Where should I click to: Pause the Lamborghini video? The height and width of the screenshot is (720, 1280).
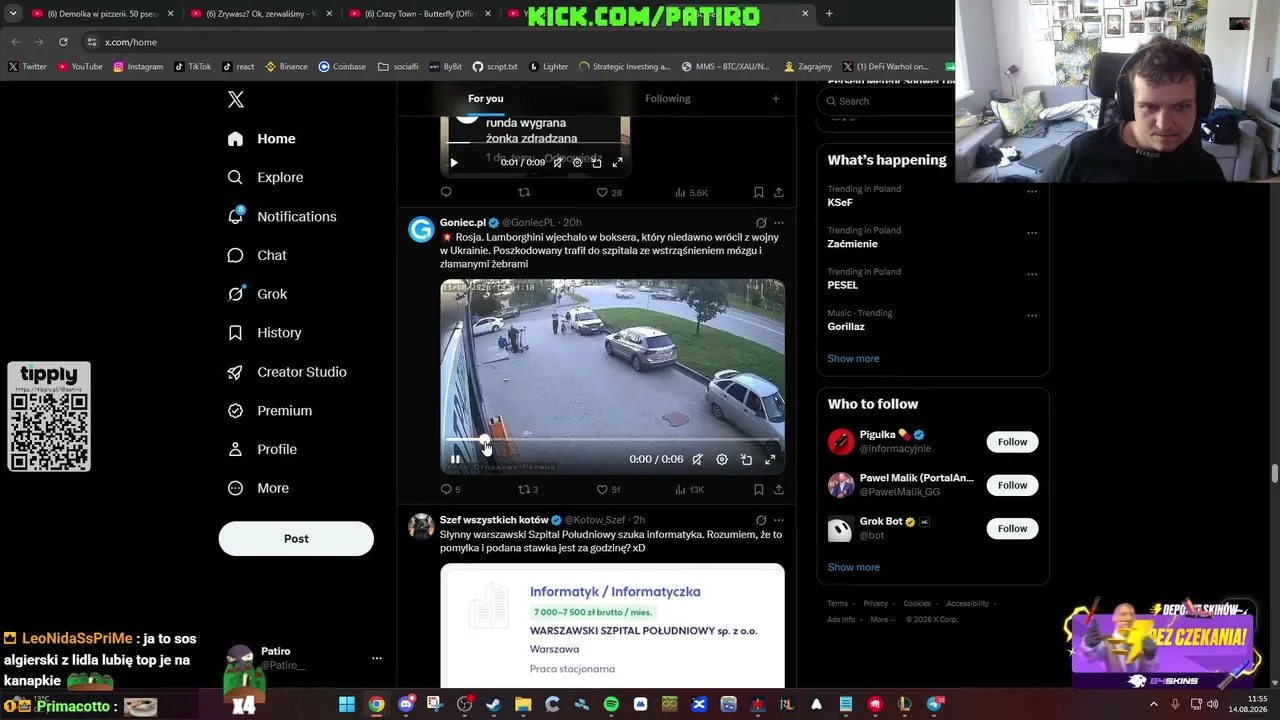pyautogui.click(x=455, y=460)
